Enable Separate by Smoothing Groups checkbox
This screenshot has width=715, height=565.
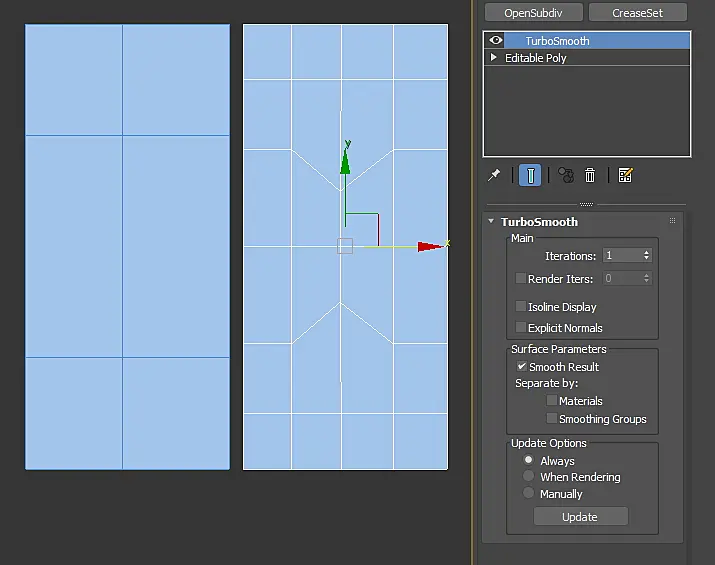tap(552, 418)
